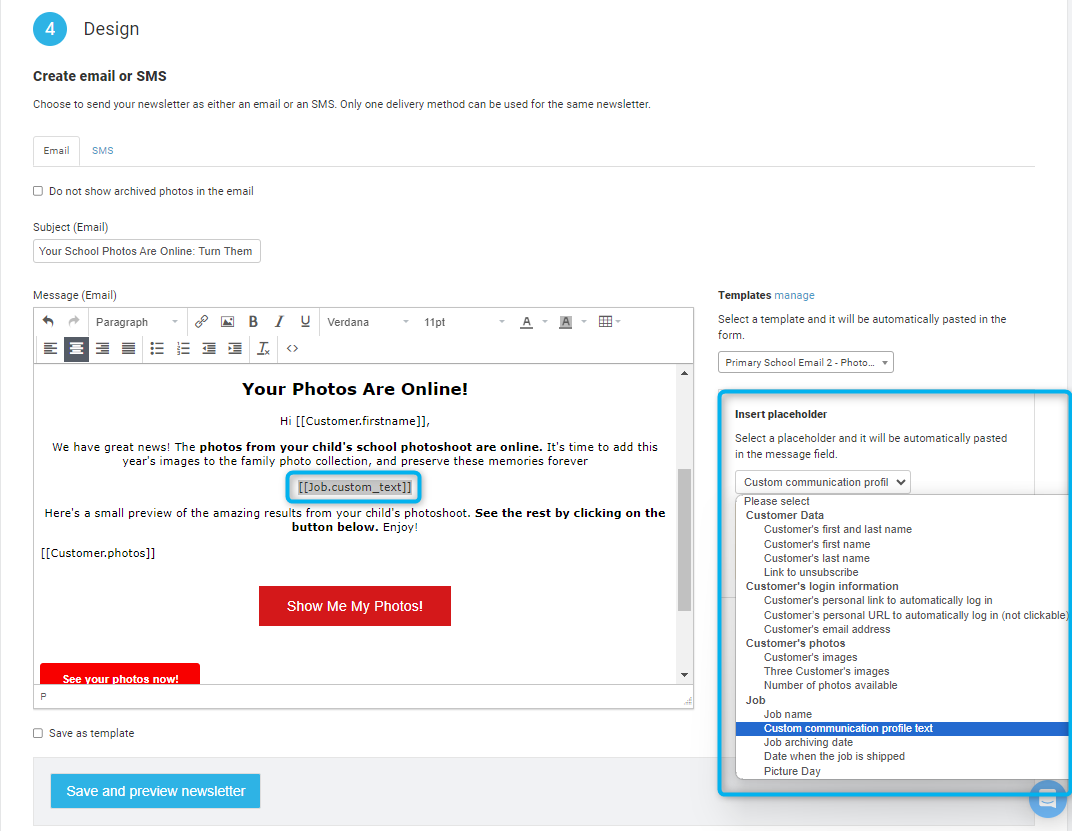This screenshot has height=831, width=1072.
Task: Insert a link with the chain icon
Action: tap(201, 321)
